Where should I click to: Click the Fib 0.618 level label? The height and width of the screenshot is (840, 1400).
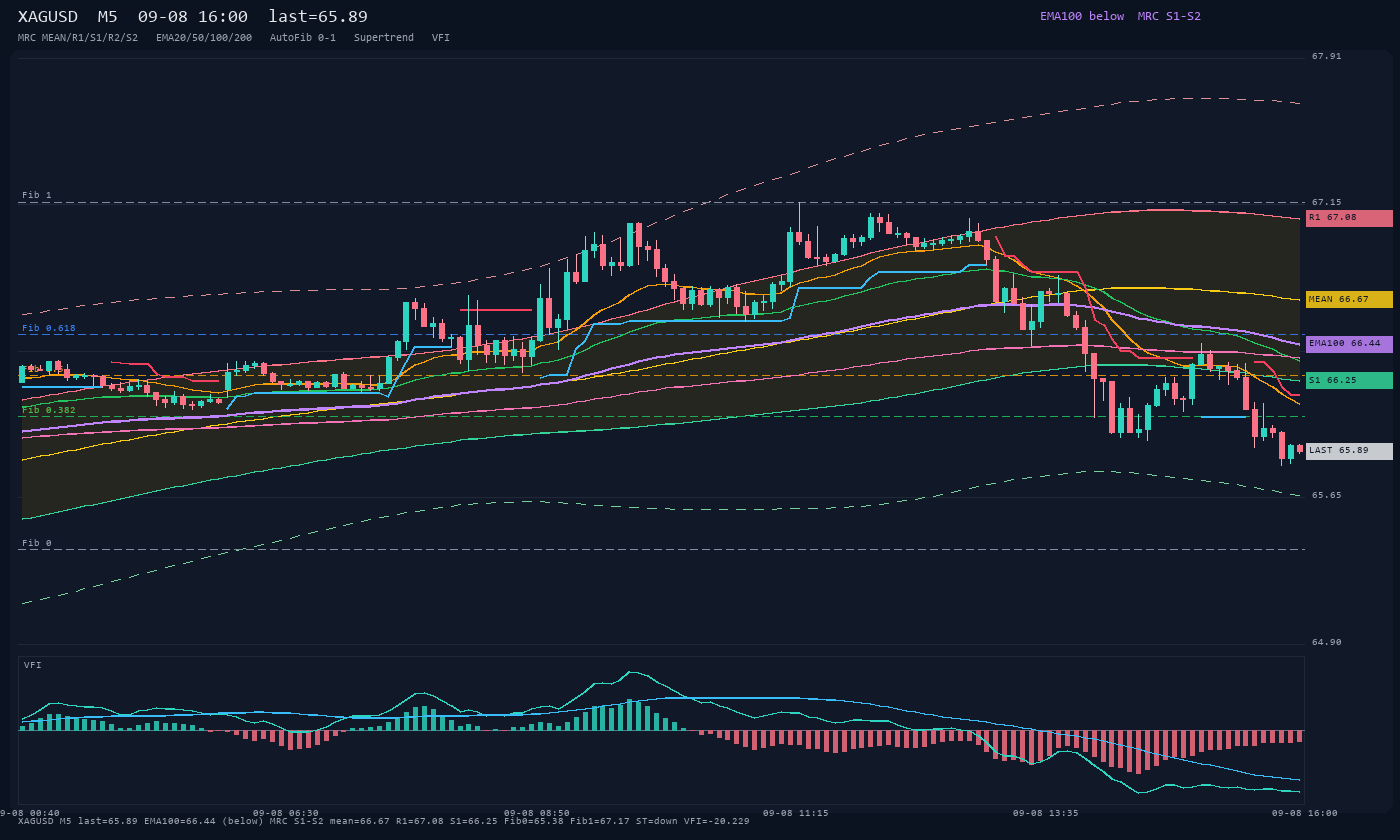point(49,328)
